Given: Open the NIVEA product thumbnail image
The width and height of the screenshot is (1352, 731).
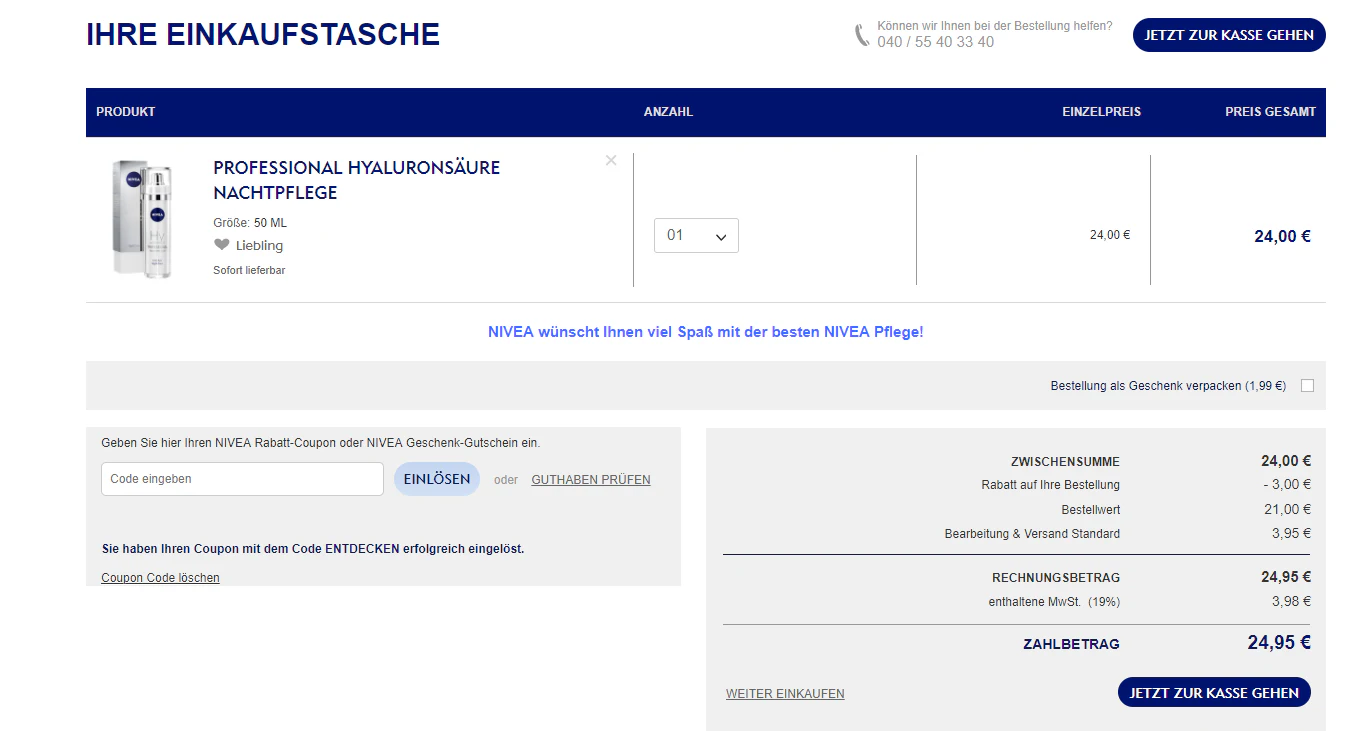Looking at the screenshot, I should pos(143,218).
